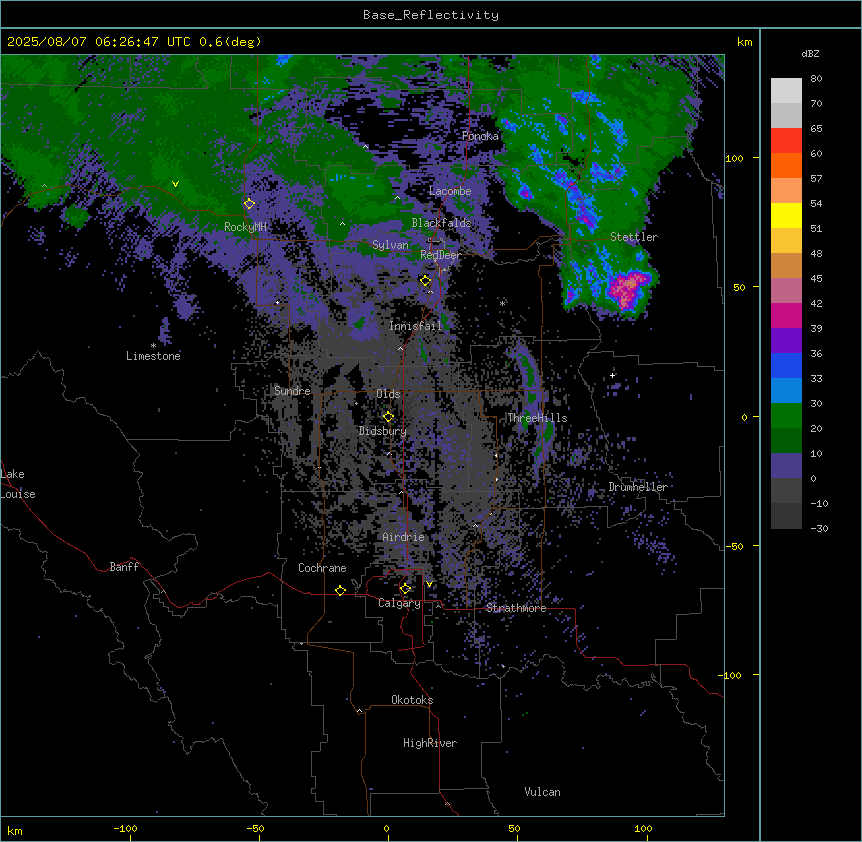This screenshot has height=842, width=862.
Task: Click the Limestone label
Action: tap(153, 356)
